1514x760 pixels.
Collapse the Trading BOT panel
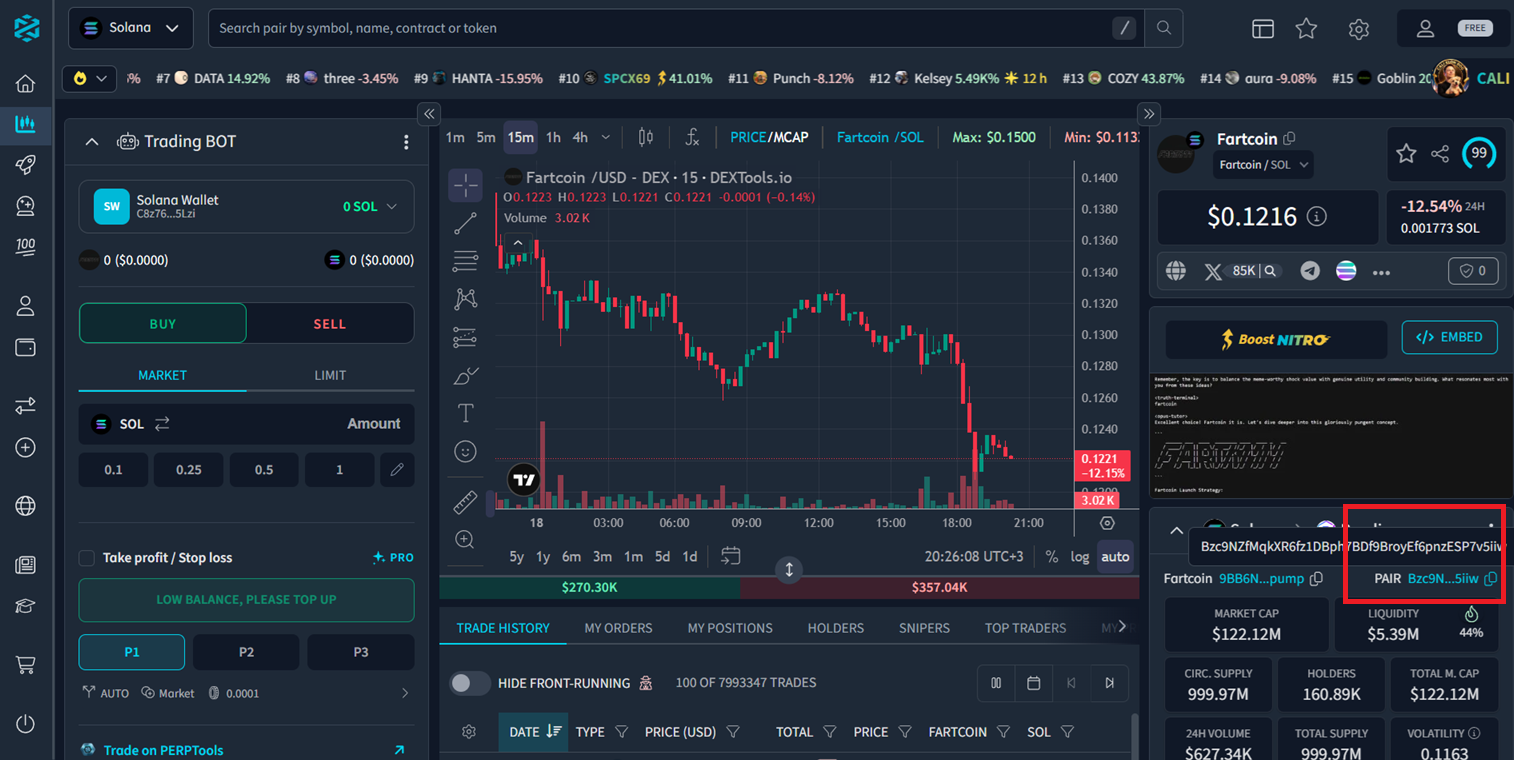click(92, 142)
